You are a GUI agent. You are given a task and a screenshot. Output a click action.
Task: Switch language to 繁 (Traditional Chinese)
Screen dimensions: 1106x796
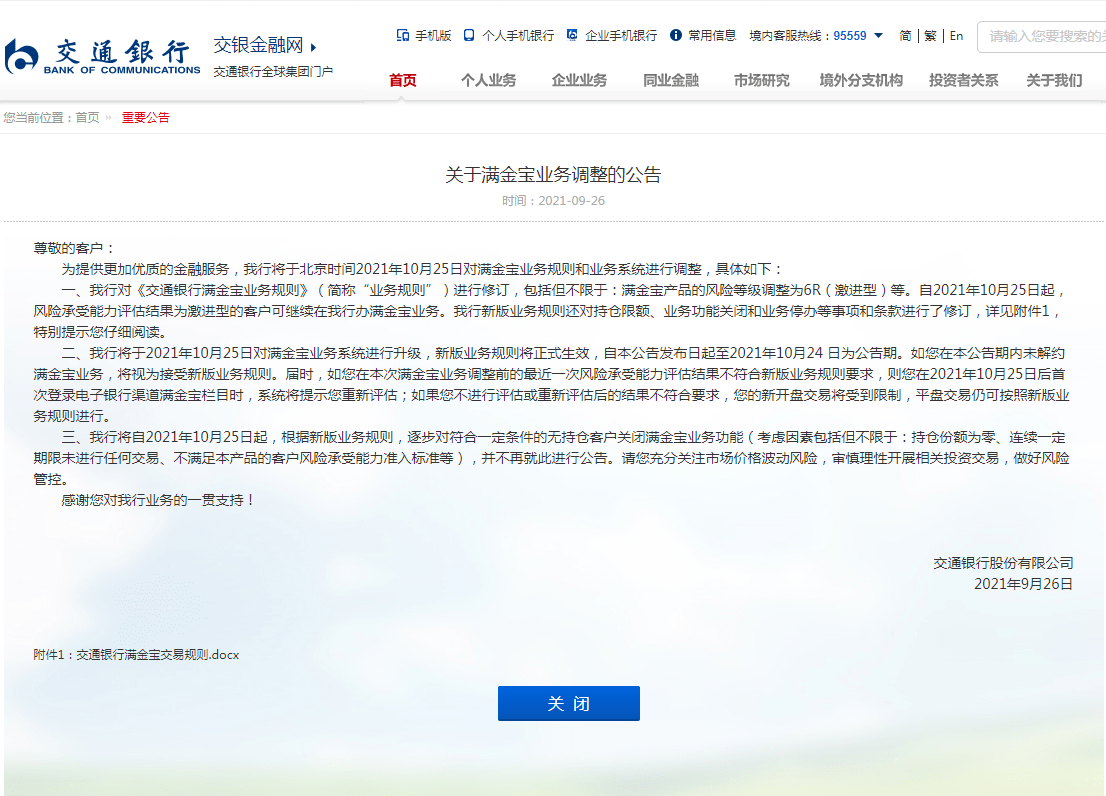click(930, 36)
